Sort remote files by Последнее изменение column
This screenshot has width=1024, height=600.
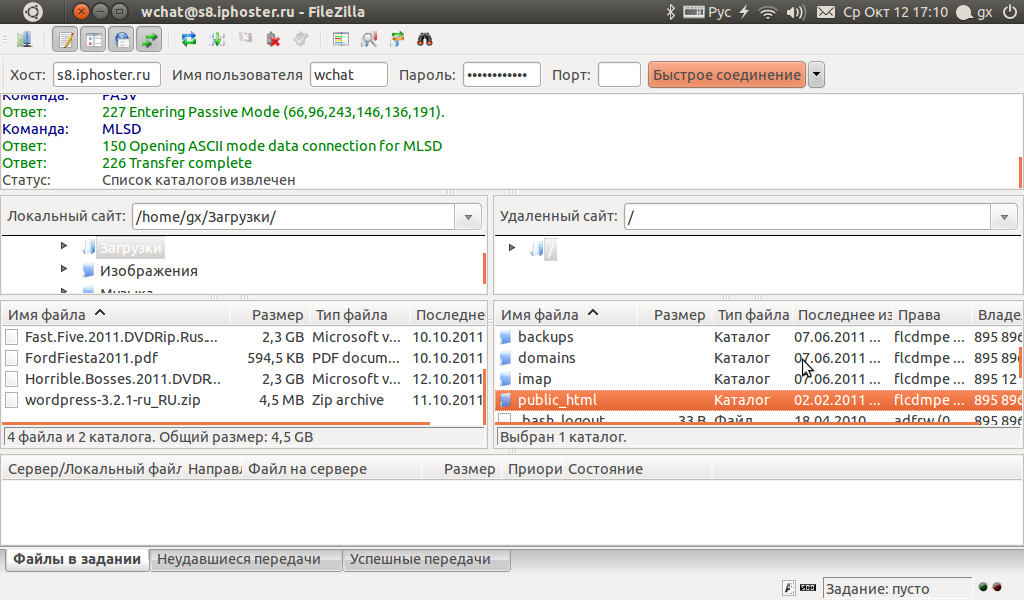coord(842,315)
